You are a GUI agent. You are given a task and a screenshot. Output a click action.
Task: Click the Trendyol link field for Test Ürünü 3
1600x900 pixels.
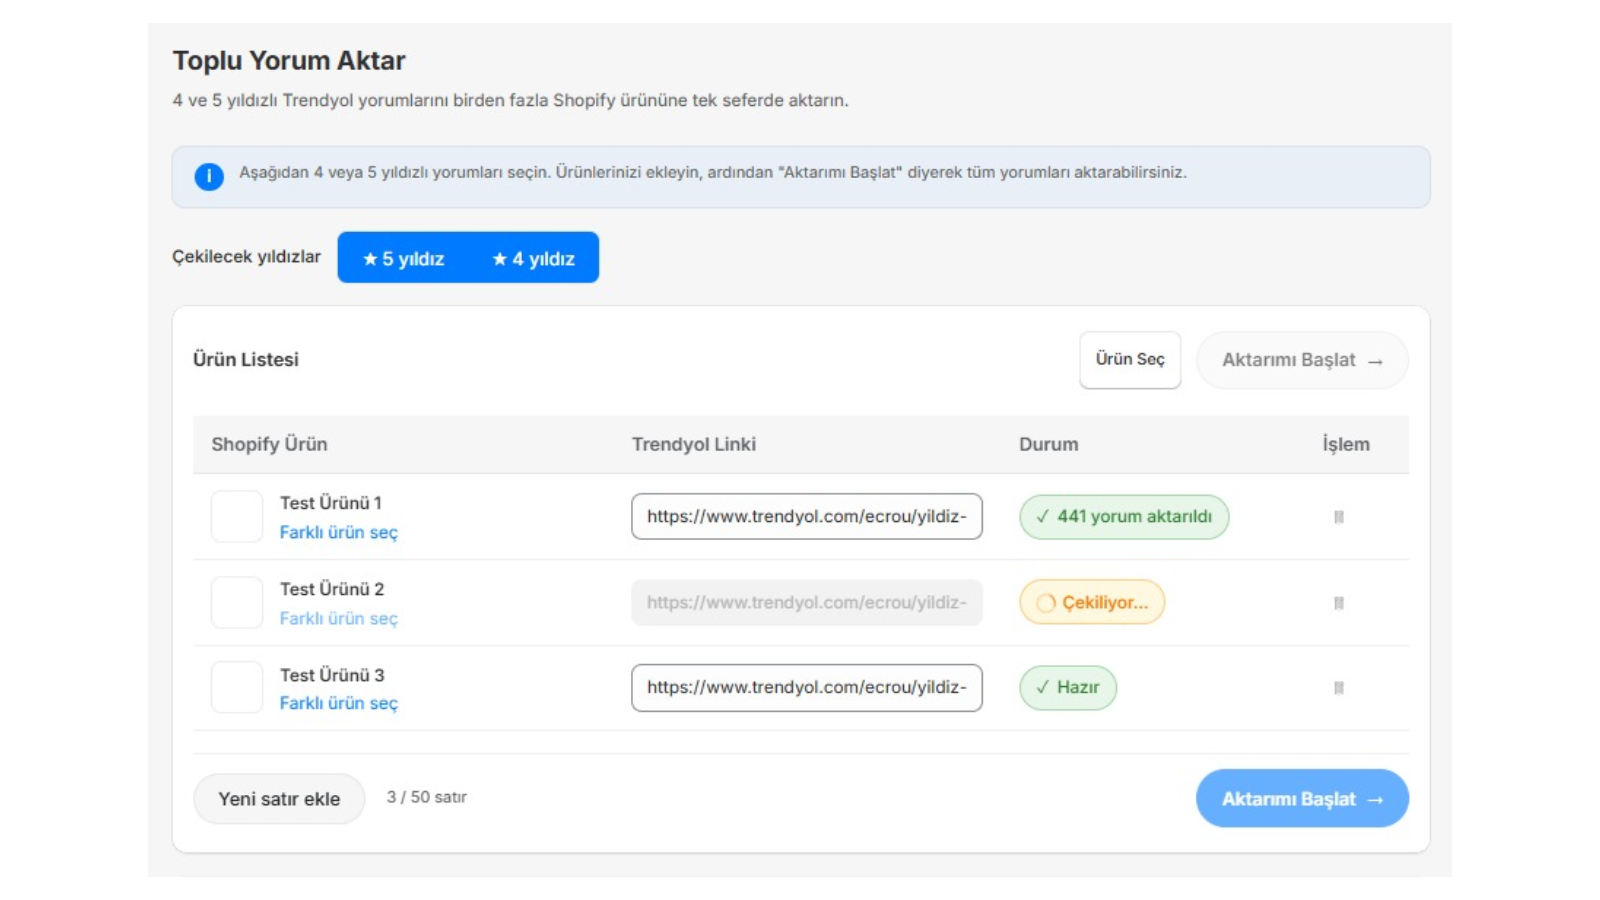pos(806,688)
